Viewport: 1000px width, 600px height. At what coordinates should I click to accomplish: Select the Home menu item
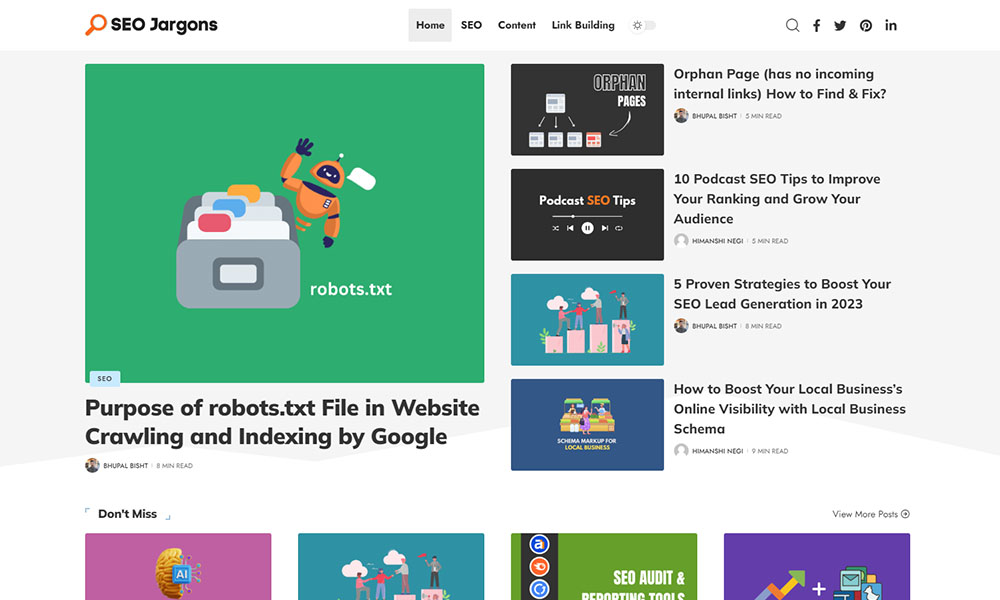[x=430, y=25]
